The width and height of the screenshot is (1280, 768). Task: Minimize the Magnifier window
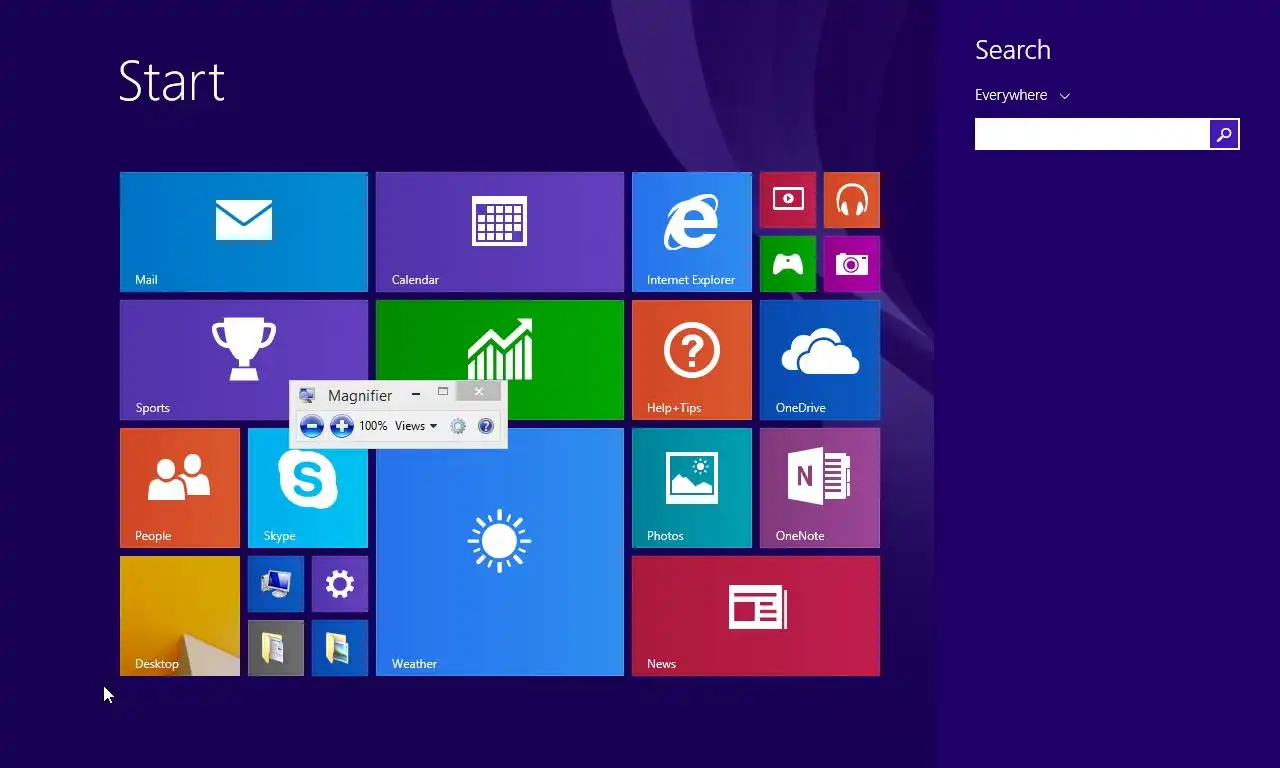click(x=416, y=394)
